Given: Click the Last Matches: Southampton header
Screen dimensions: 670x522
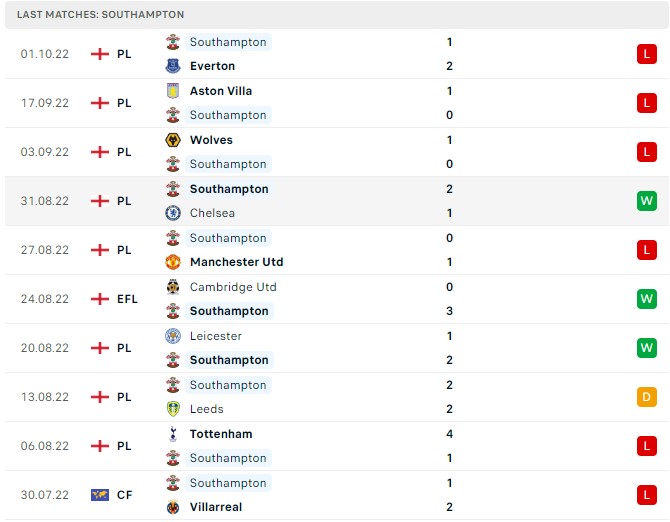Looking at the screenshot, I should tap(100, 15).
